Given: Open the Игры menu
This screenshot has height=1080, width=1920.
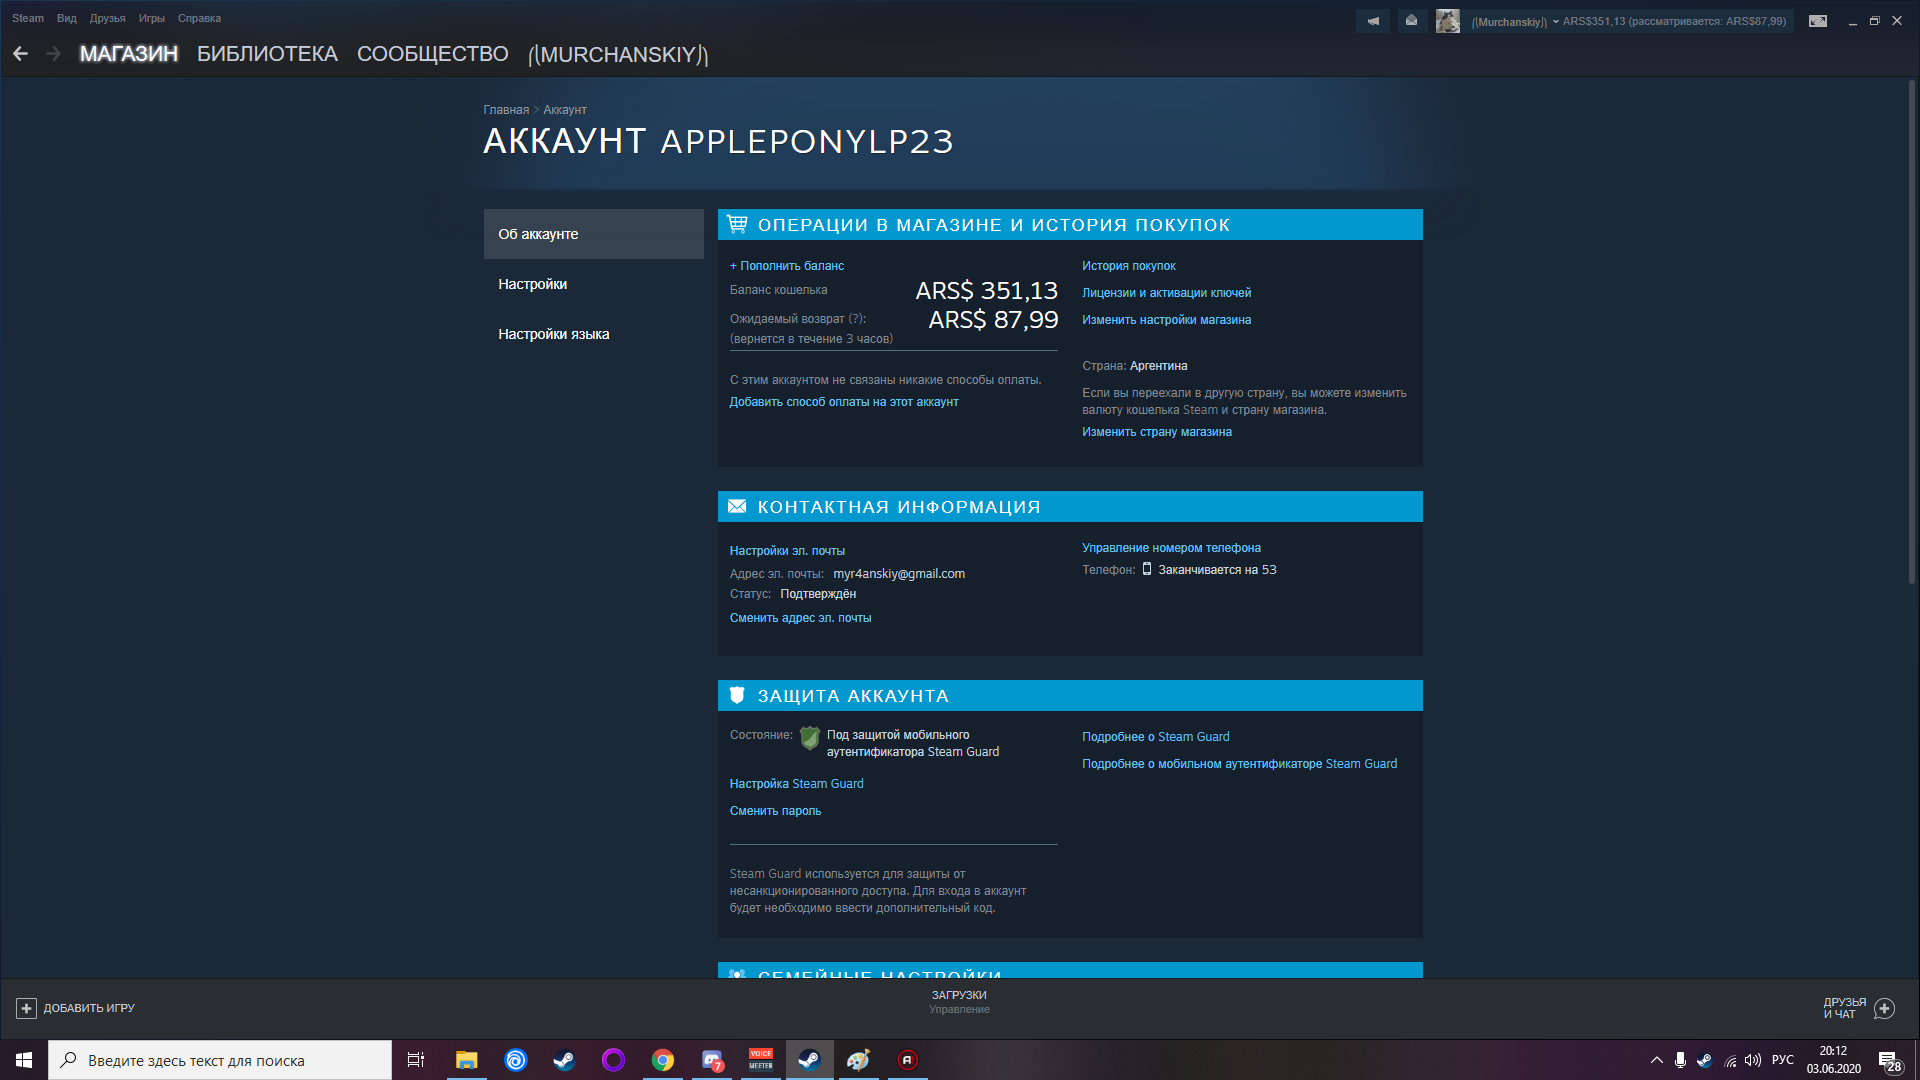Looking at the screenshot, I should [152, 18].
